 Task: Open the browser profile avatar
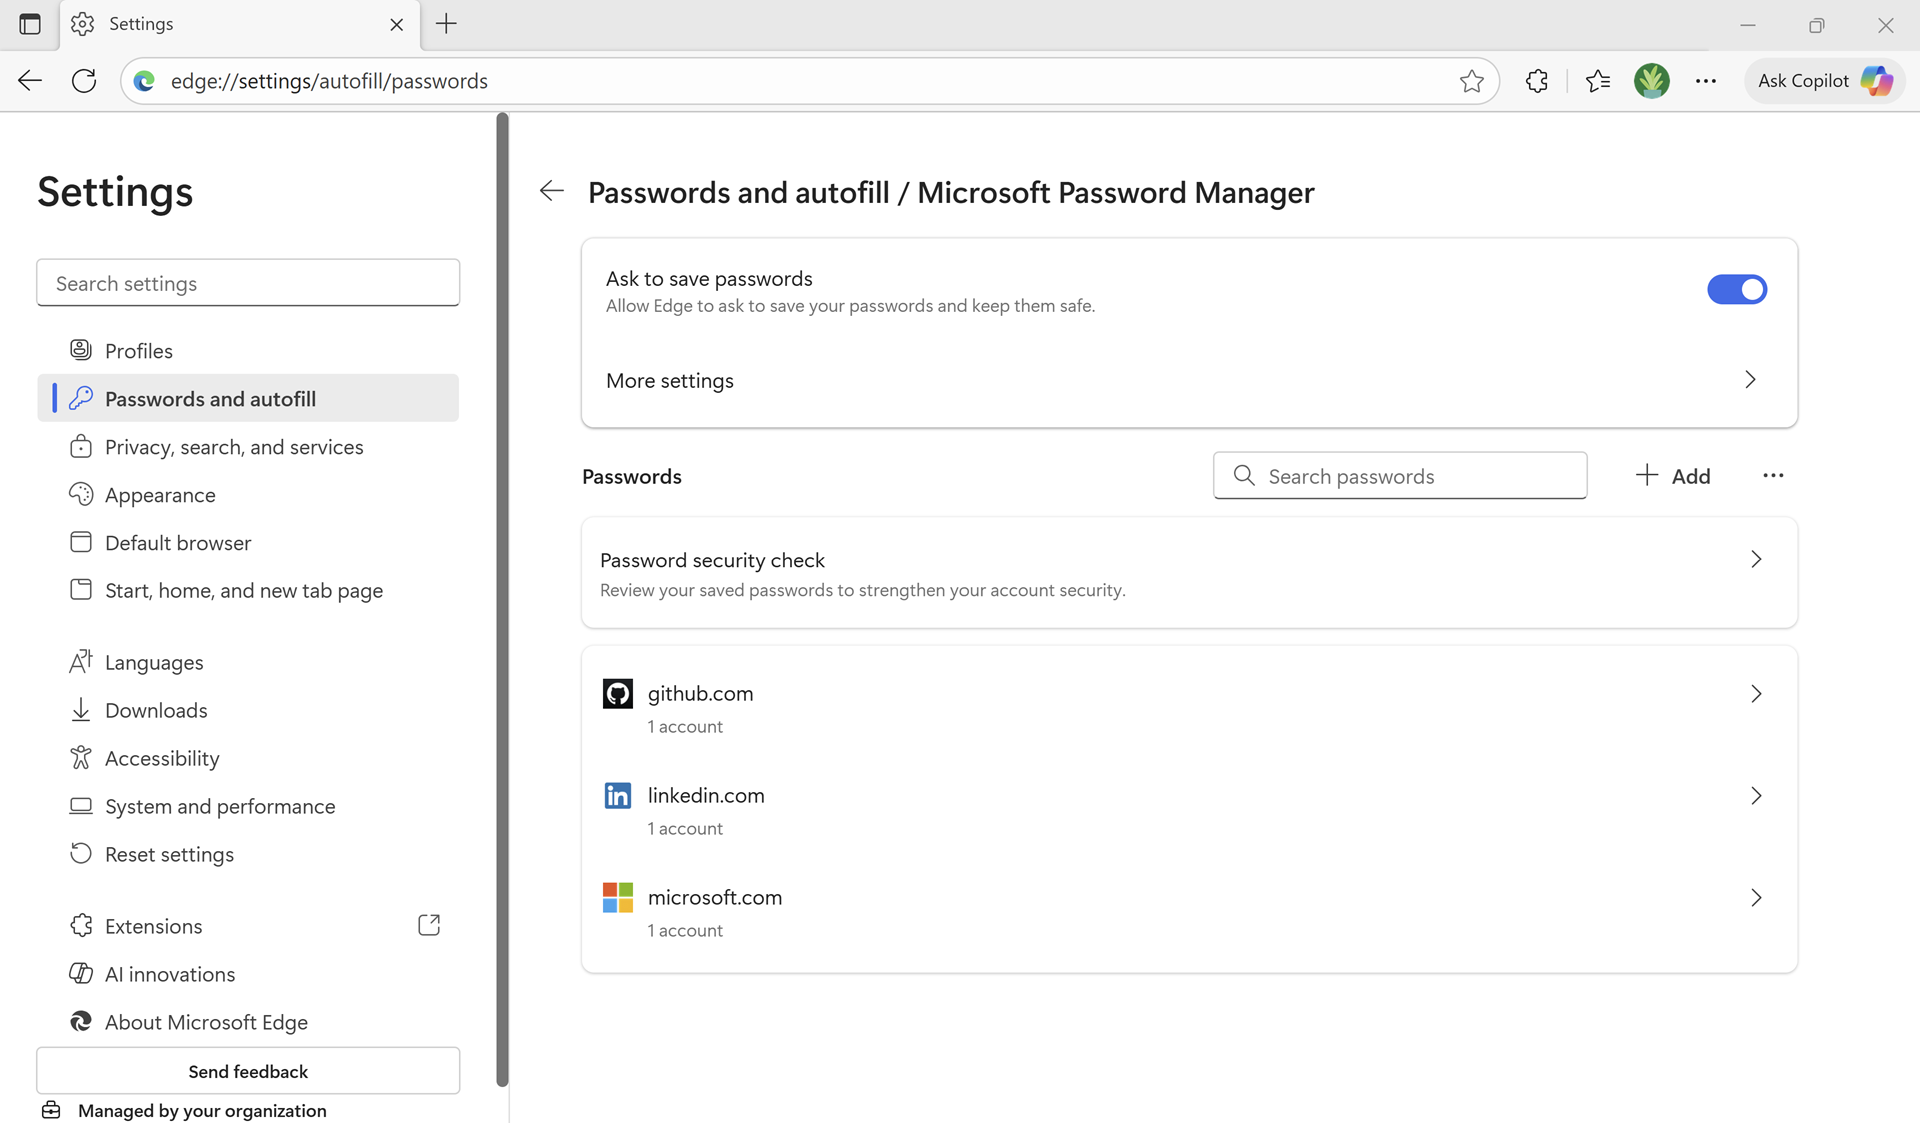click(x=1651, y=81)
